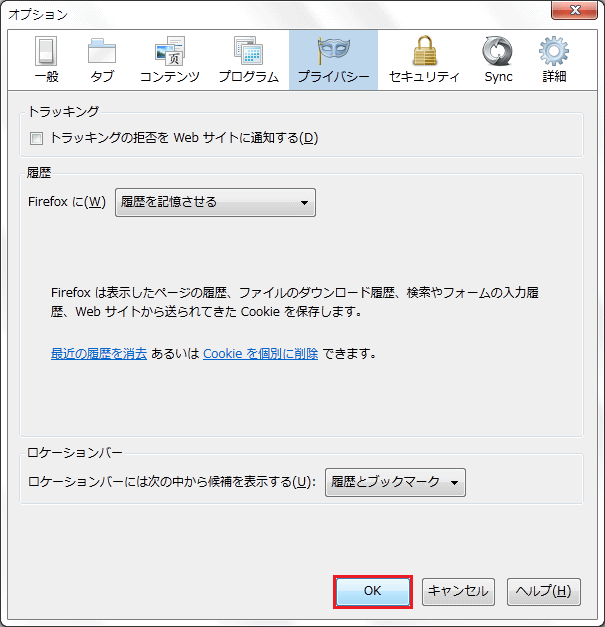605x627 pixels.
Task: Expand the 履歴を記憶させる dropdown
Action: (x=215, y=202)
